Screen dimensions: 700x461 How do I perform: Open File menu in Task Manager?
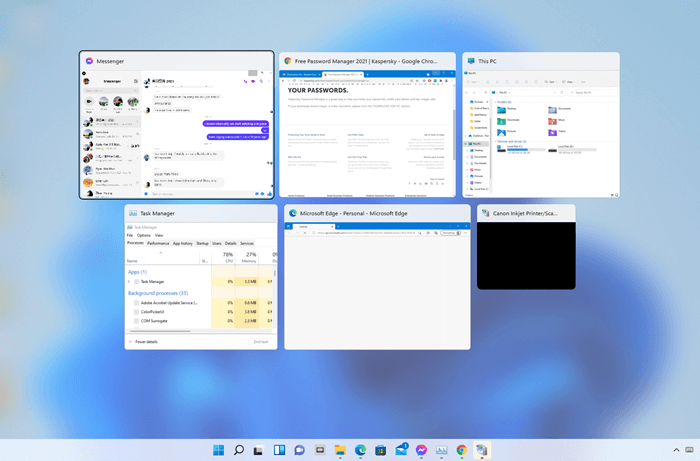(130, 235)
